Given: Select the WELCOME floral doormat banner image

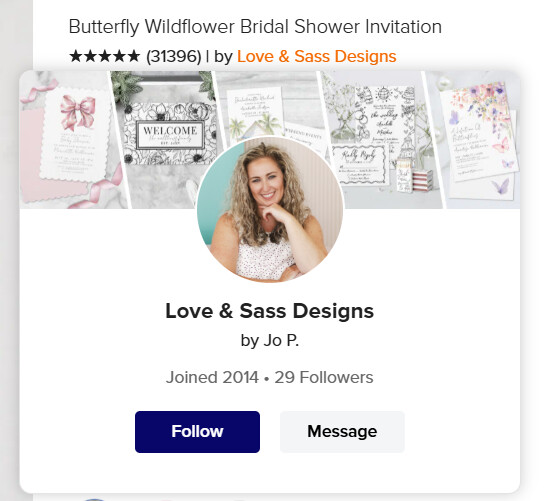Looking at the screenshot, I should click(165, 140).
